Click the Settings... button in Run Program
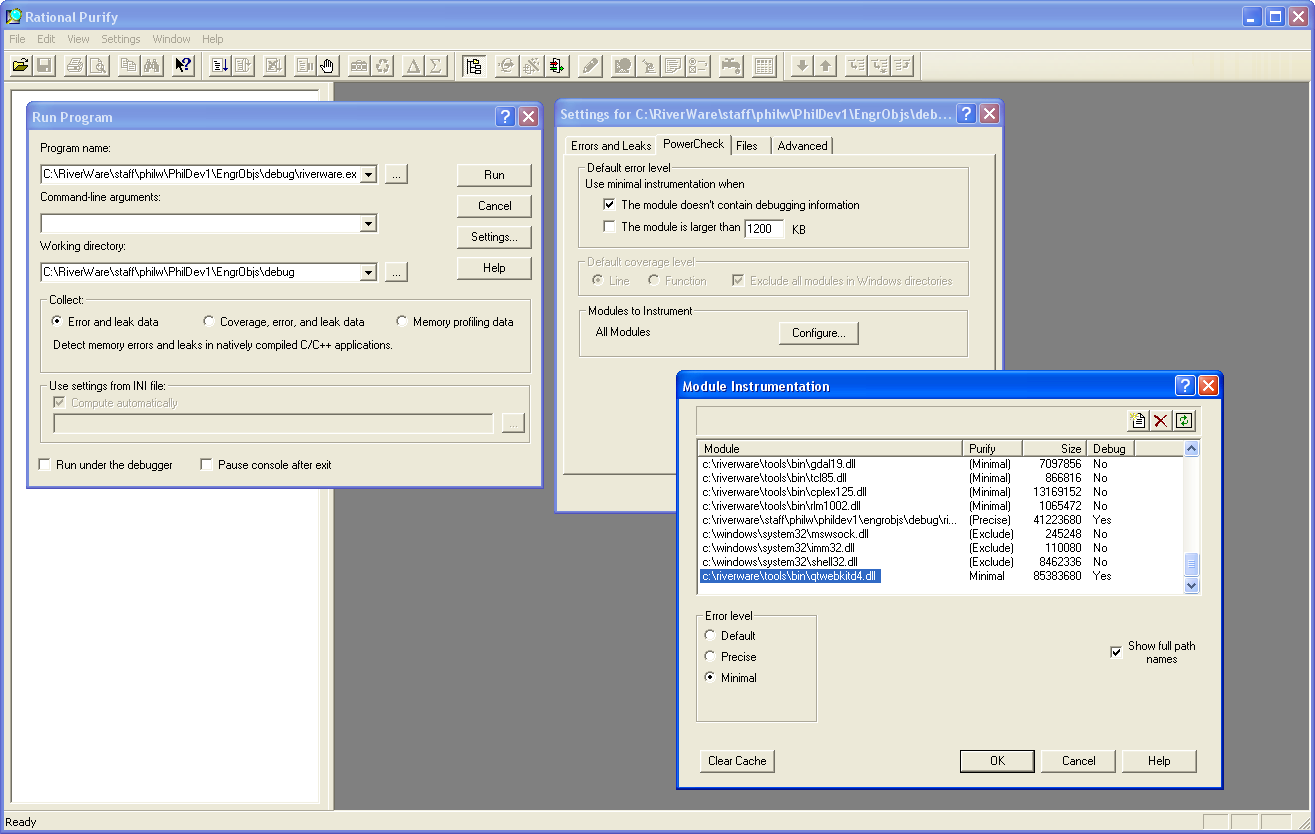This screenshot has height=834, width=1315. pos(494,237)
